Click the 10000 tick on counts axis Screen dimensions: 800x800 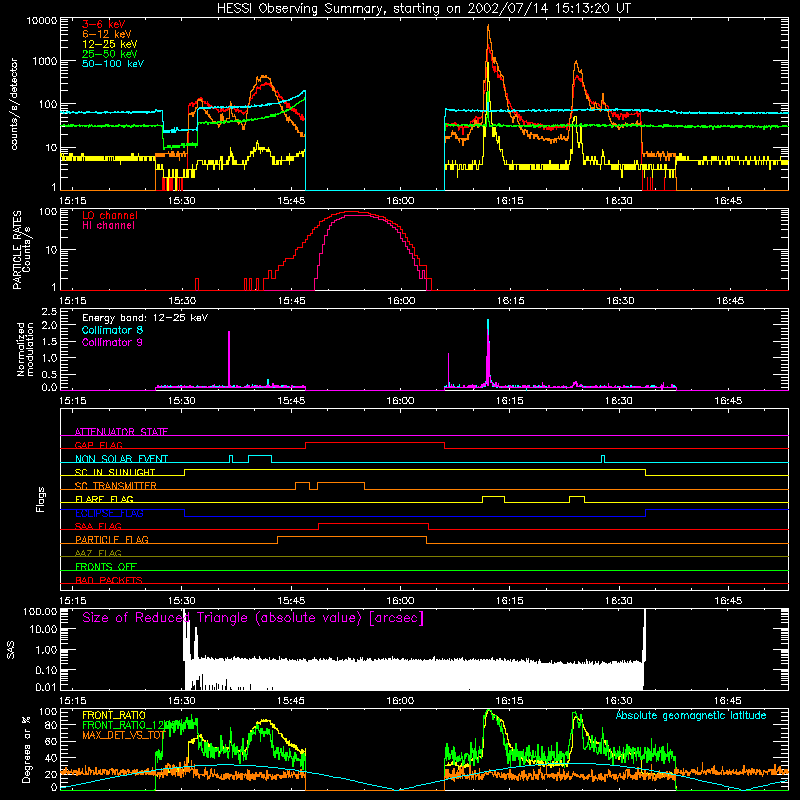click(42, 21)
